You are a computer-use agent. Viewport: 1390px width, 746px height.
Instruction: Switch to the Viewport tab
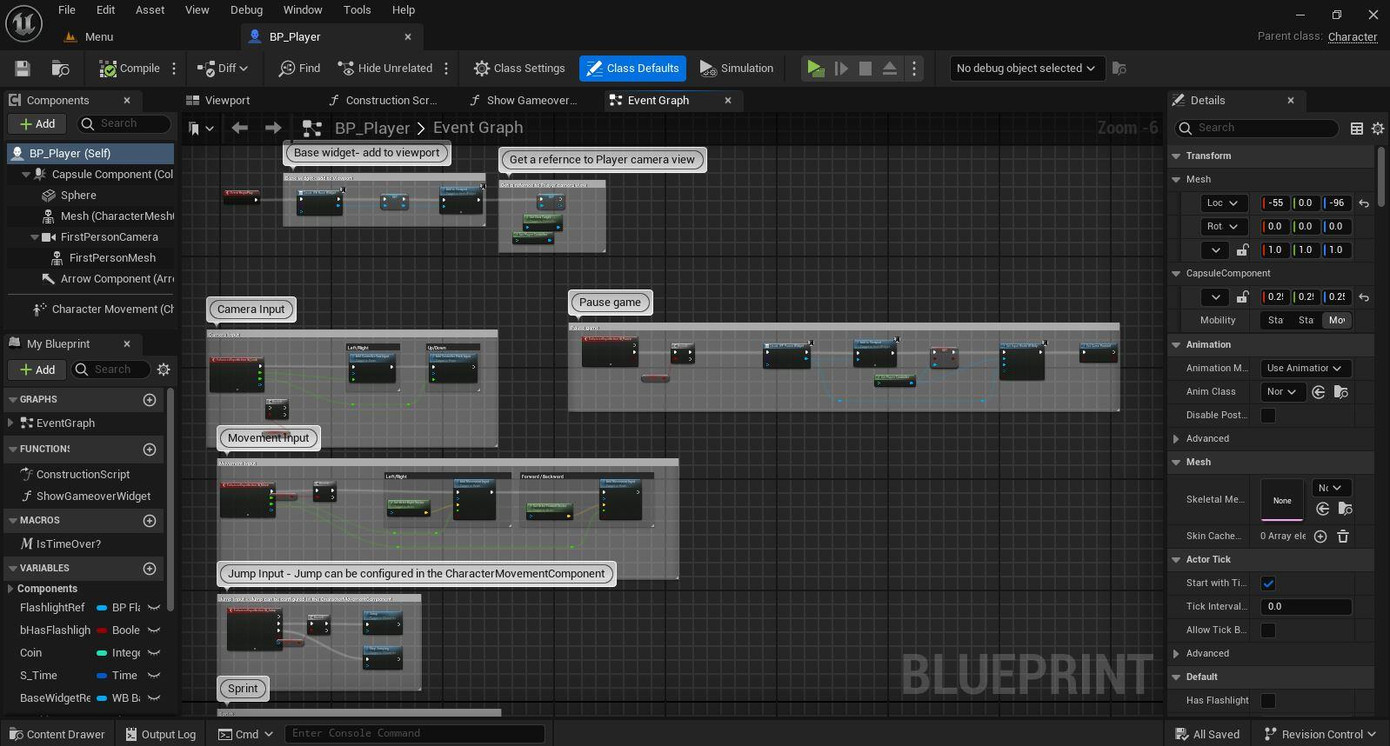227,100
